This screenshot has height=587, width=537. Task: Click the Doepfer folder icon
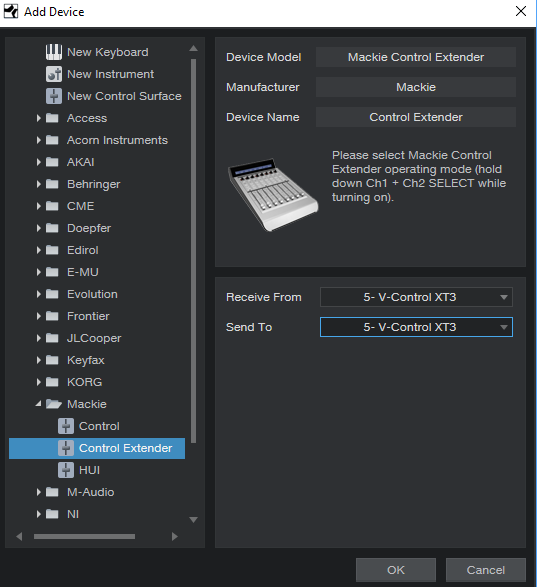coord(52,228)
